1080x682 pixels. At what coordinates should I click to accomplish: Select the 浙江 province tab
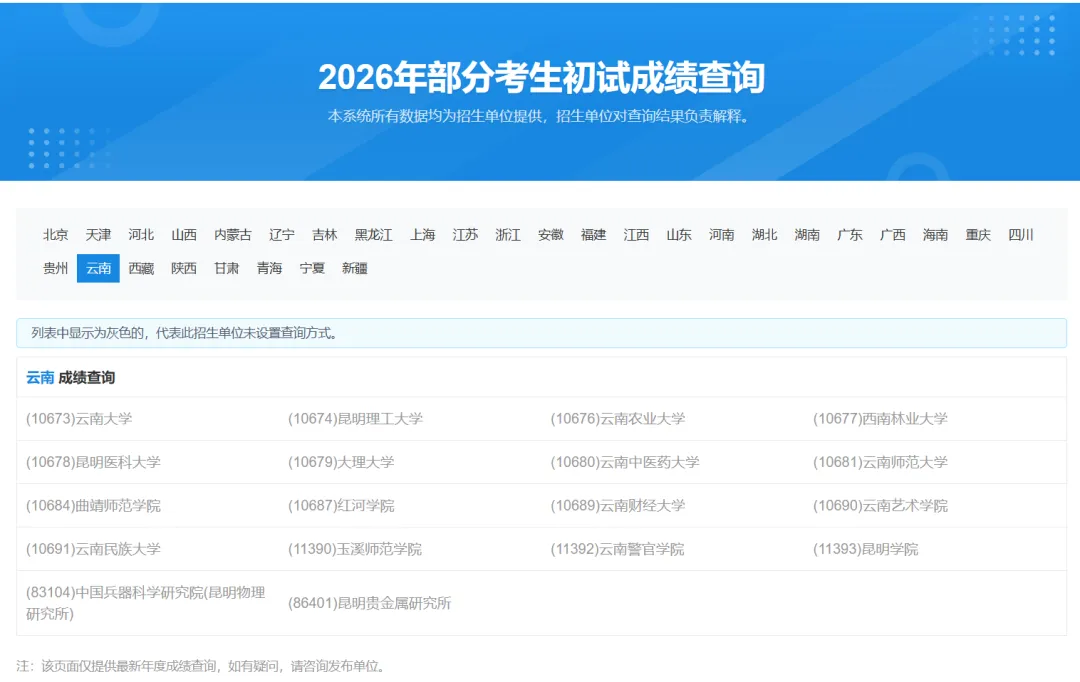508,235
